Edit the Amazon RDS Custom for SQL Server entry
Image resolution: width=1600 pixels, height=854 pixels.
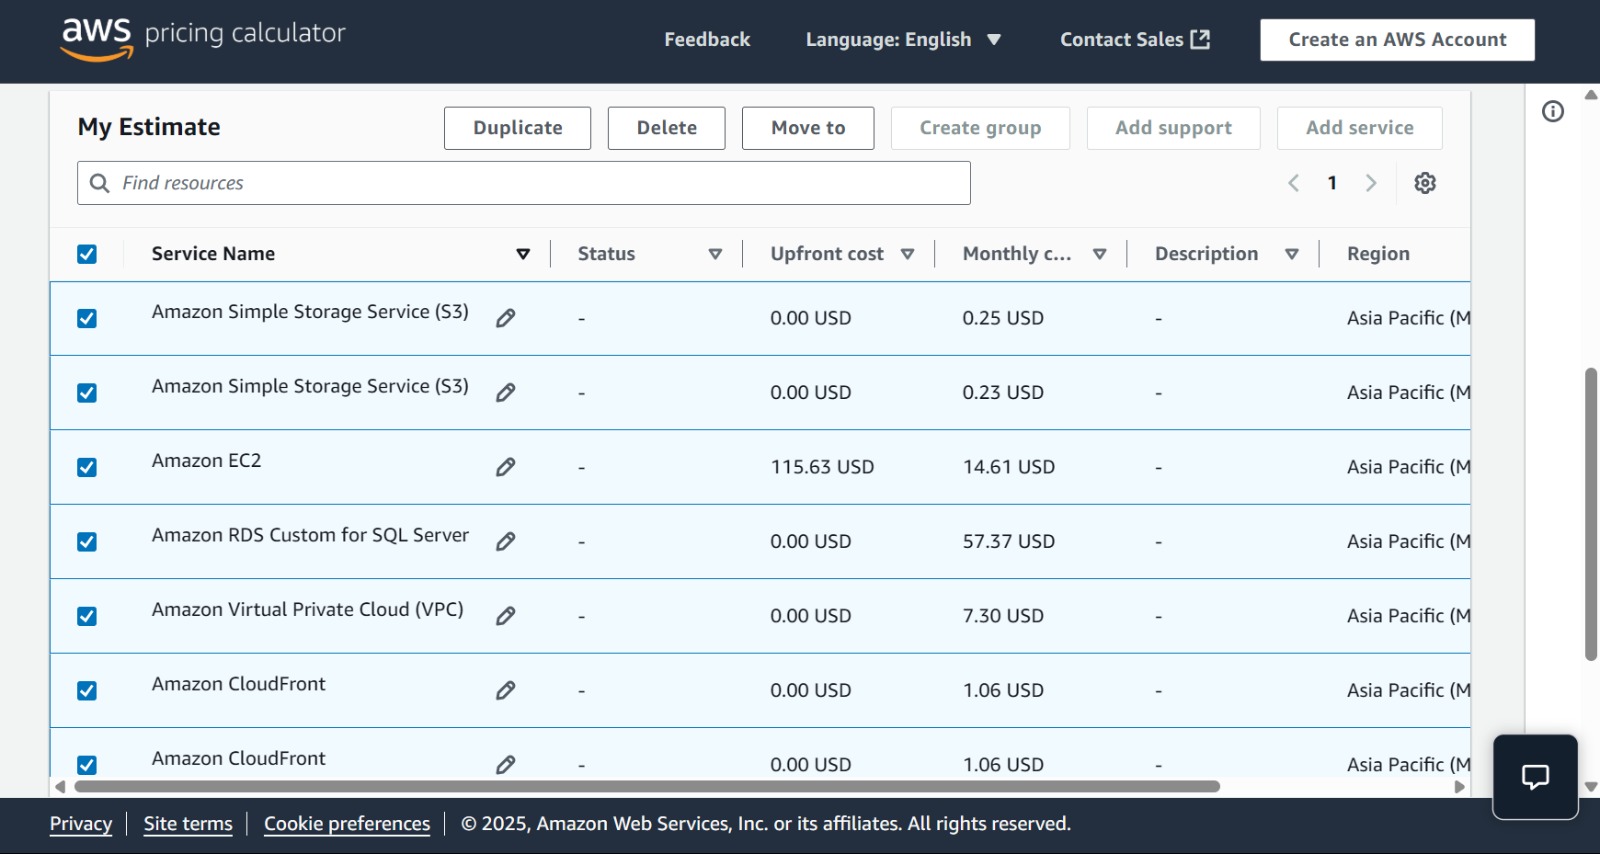click(506, 541)
